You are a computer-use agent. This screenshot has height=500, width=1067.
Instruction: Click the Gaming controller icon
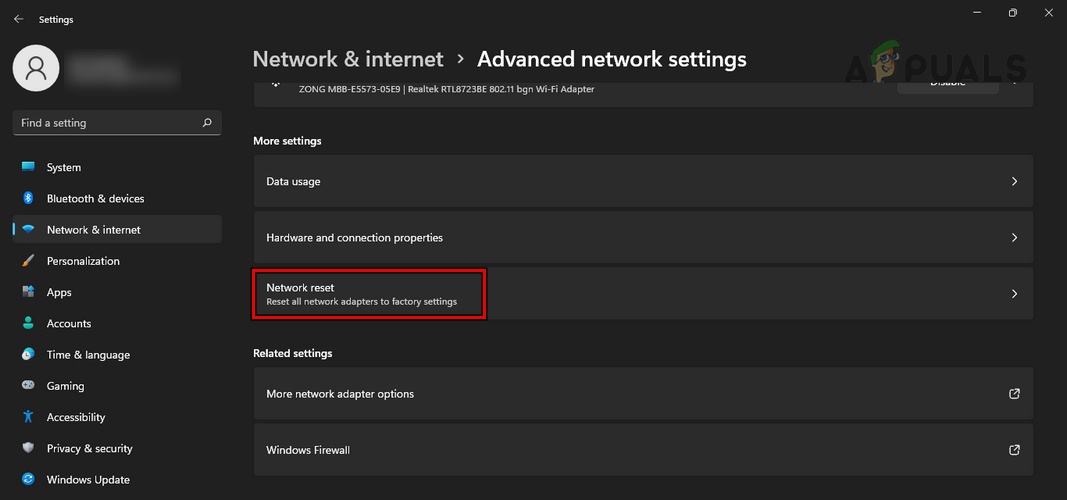(28, 386)
